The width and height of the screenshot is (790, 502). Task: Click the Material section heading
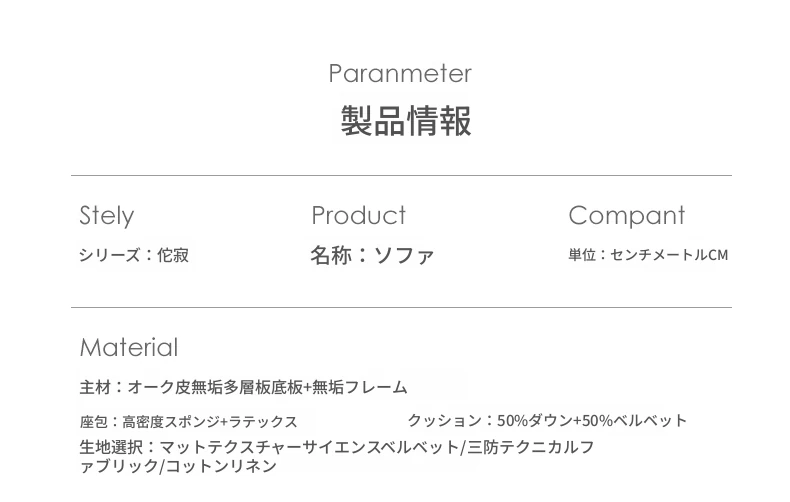(x=129, y=348)
